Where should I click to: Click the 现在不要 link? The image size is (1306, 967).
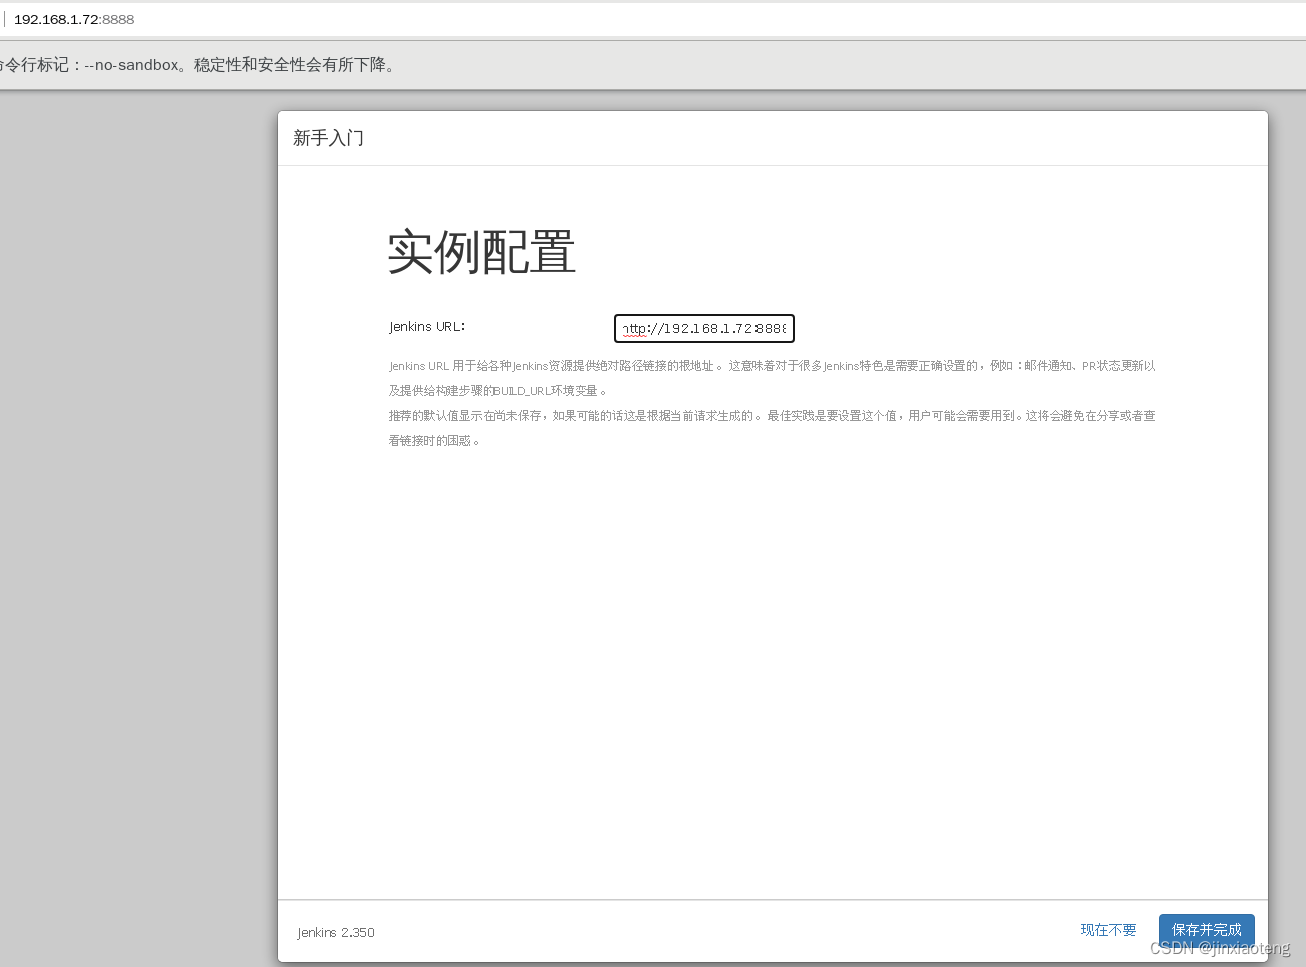(1108, 930)
